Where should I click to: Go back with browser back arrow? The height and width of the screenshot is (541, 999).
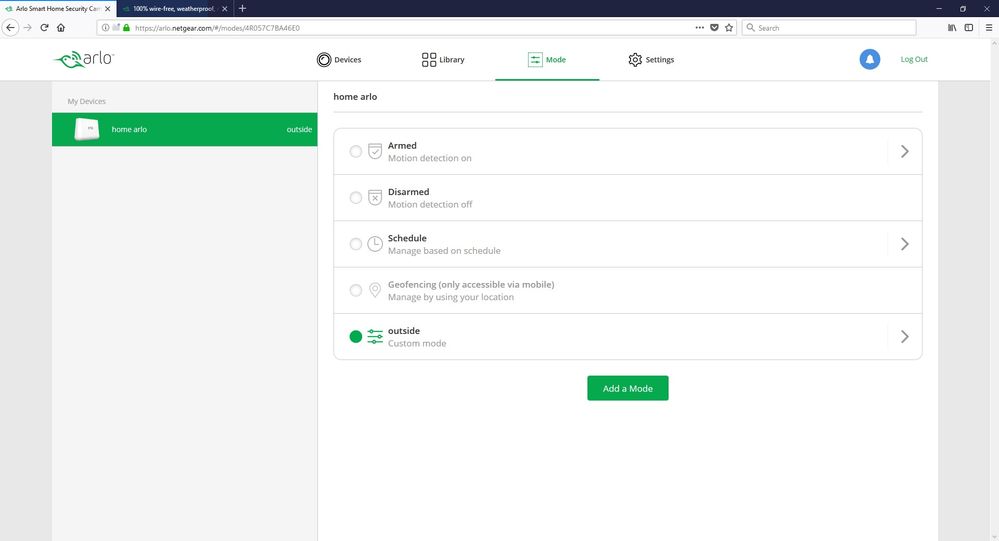pyautogui.click(x=10, y=27)
